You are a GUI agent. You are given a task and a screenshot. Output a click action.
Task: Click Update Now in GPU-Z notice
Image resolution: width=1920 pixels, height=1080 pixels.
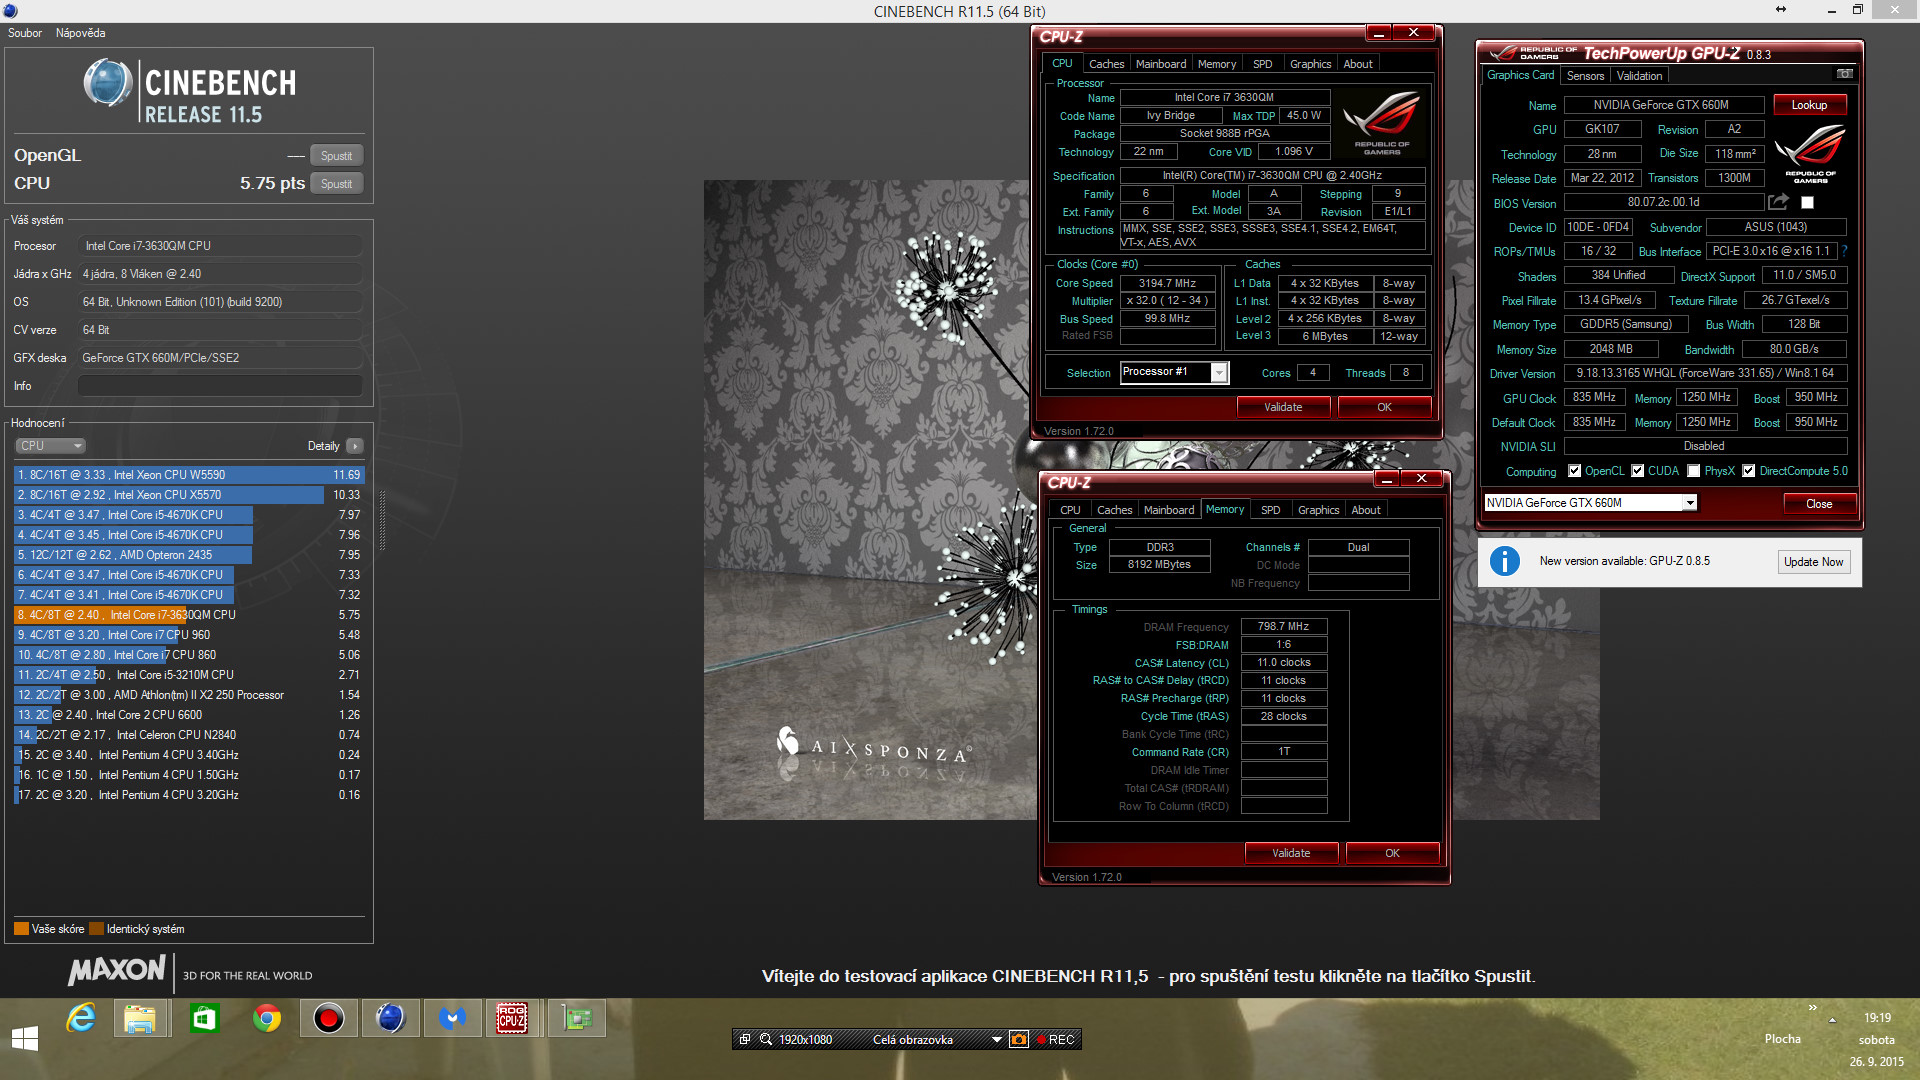tap(1813, 562)
